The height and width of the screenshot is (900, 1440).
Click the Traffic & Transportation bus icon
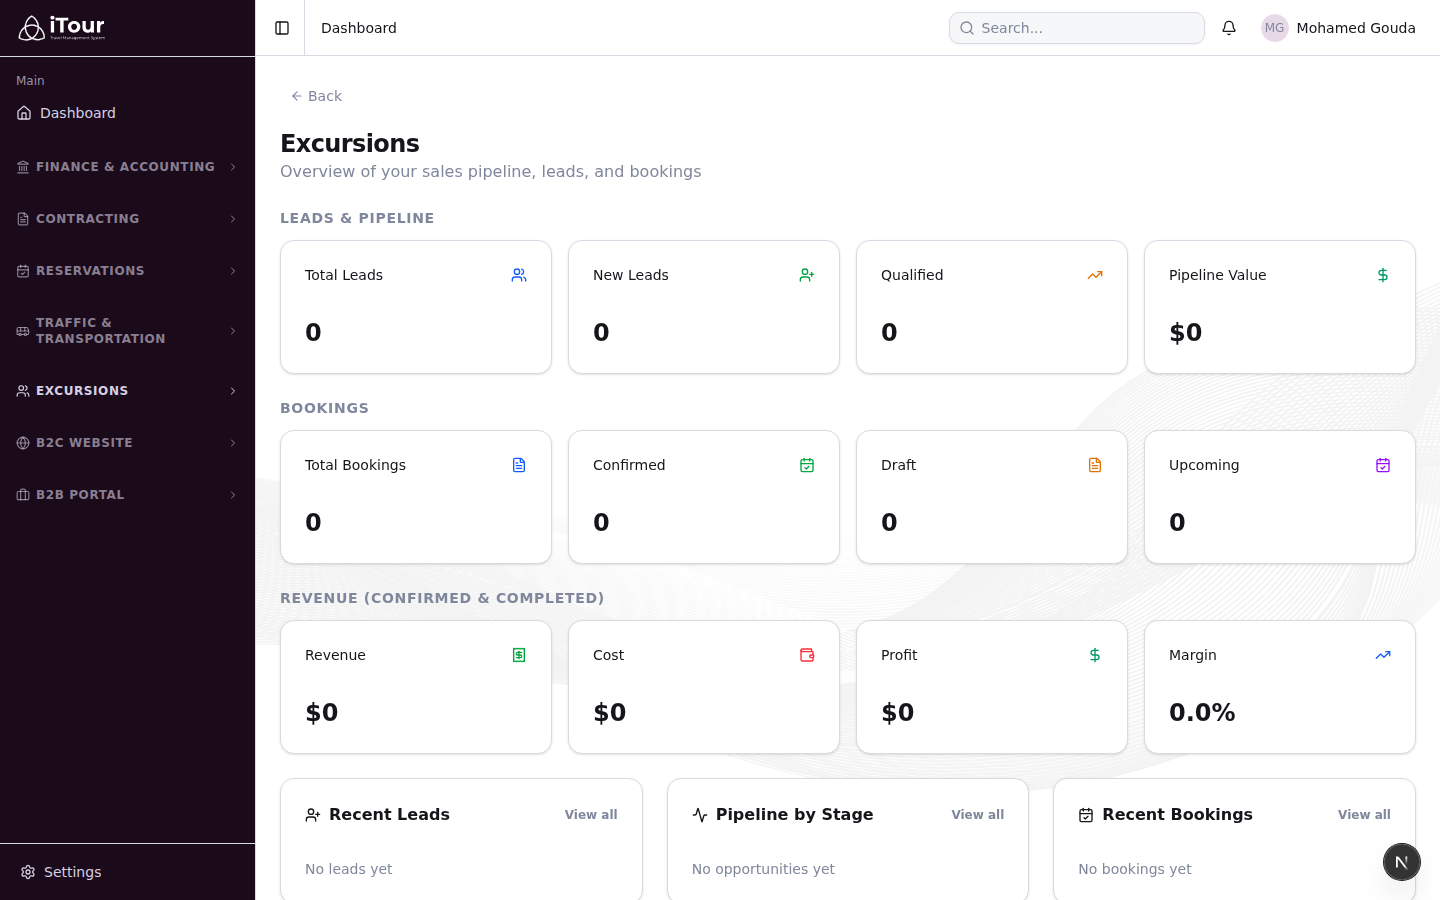click(23, 331)
